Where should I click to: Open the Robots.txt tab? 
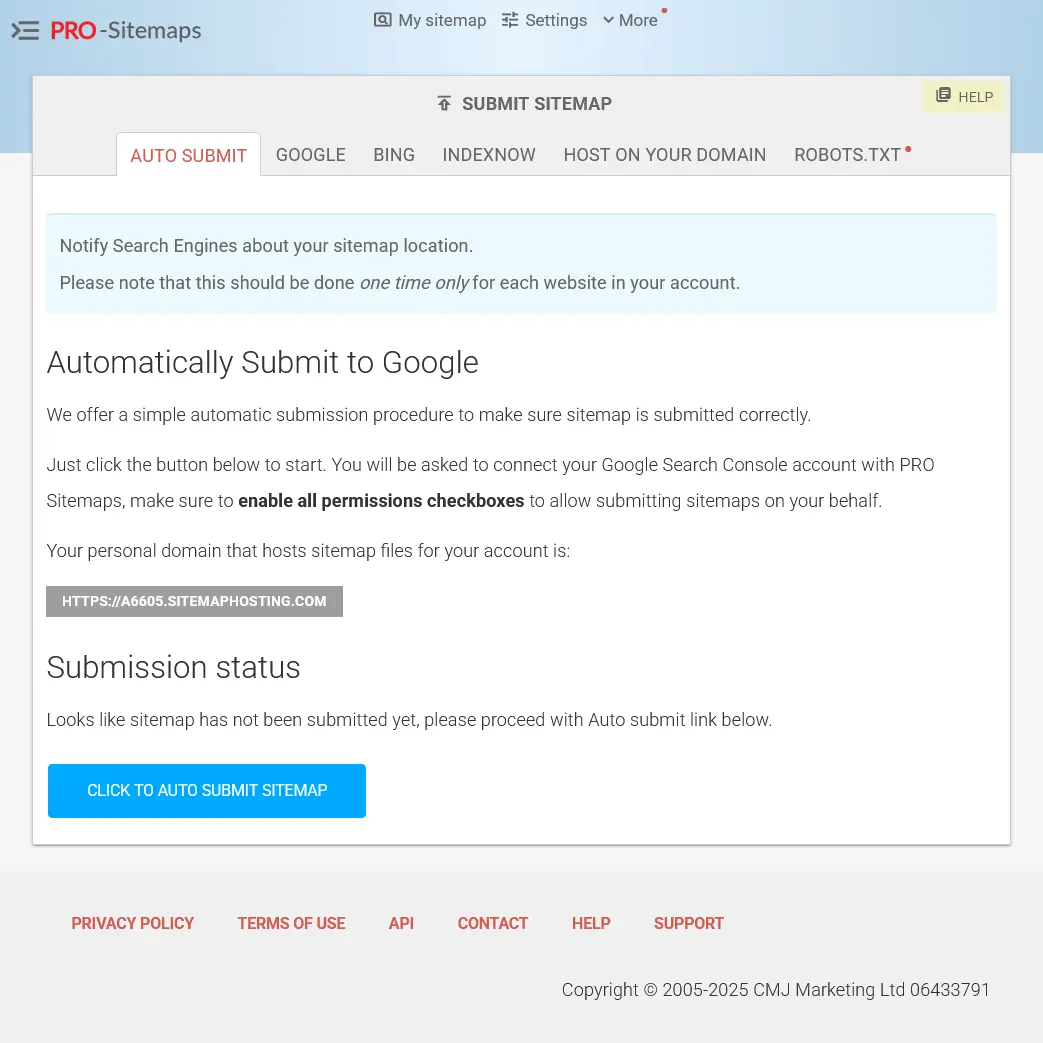click(847, 155)
